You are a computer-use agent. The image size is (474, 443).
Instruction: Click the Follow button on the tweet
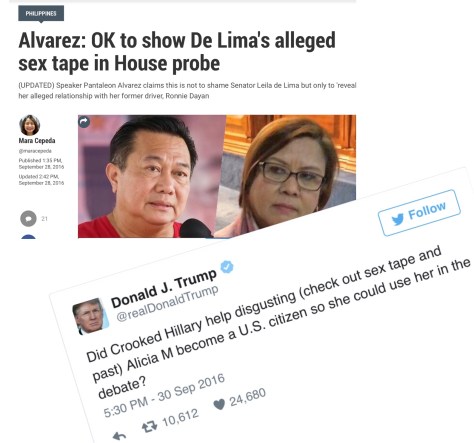click(419, 213)
